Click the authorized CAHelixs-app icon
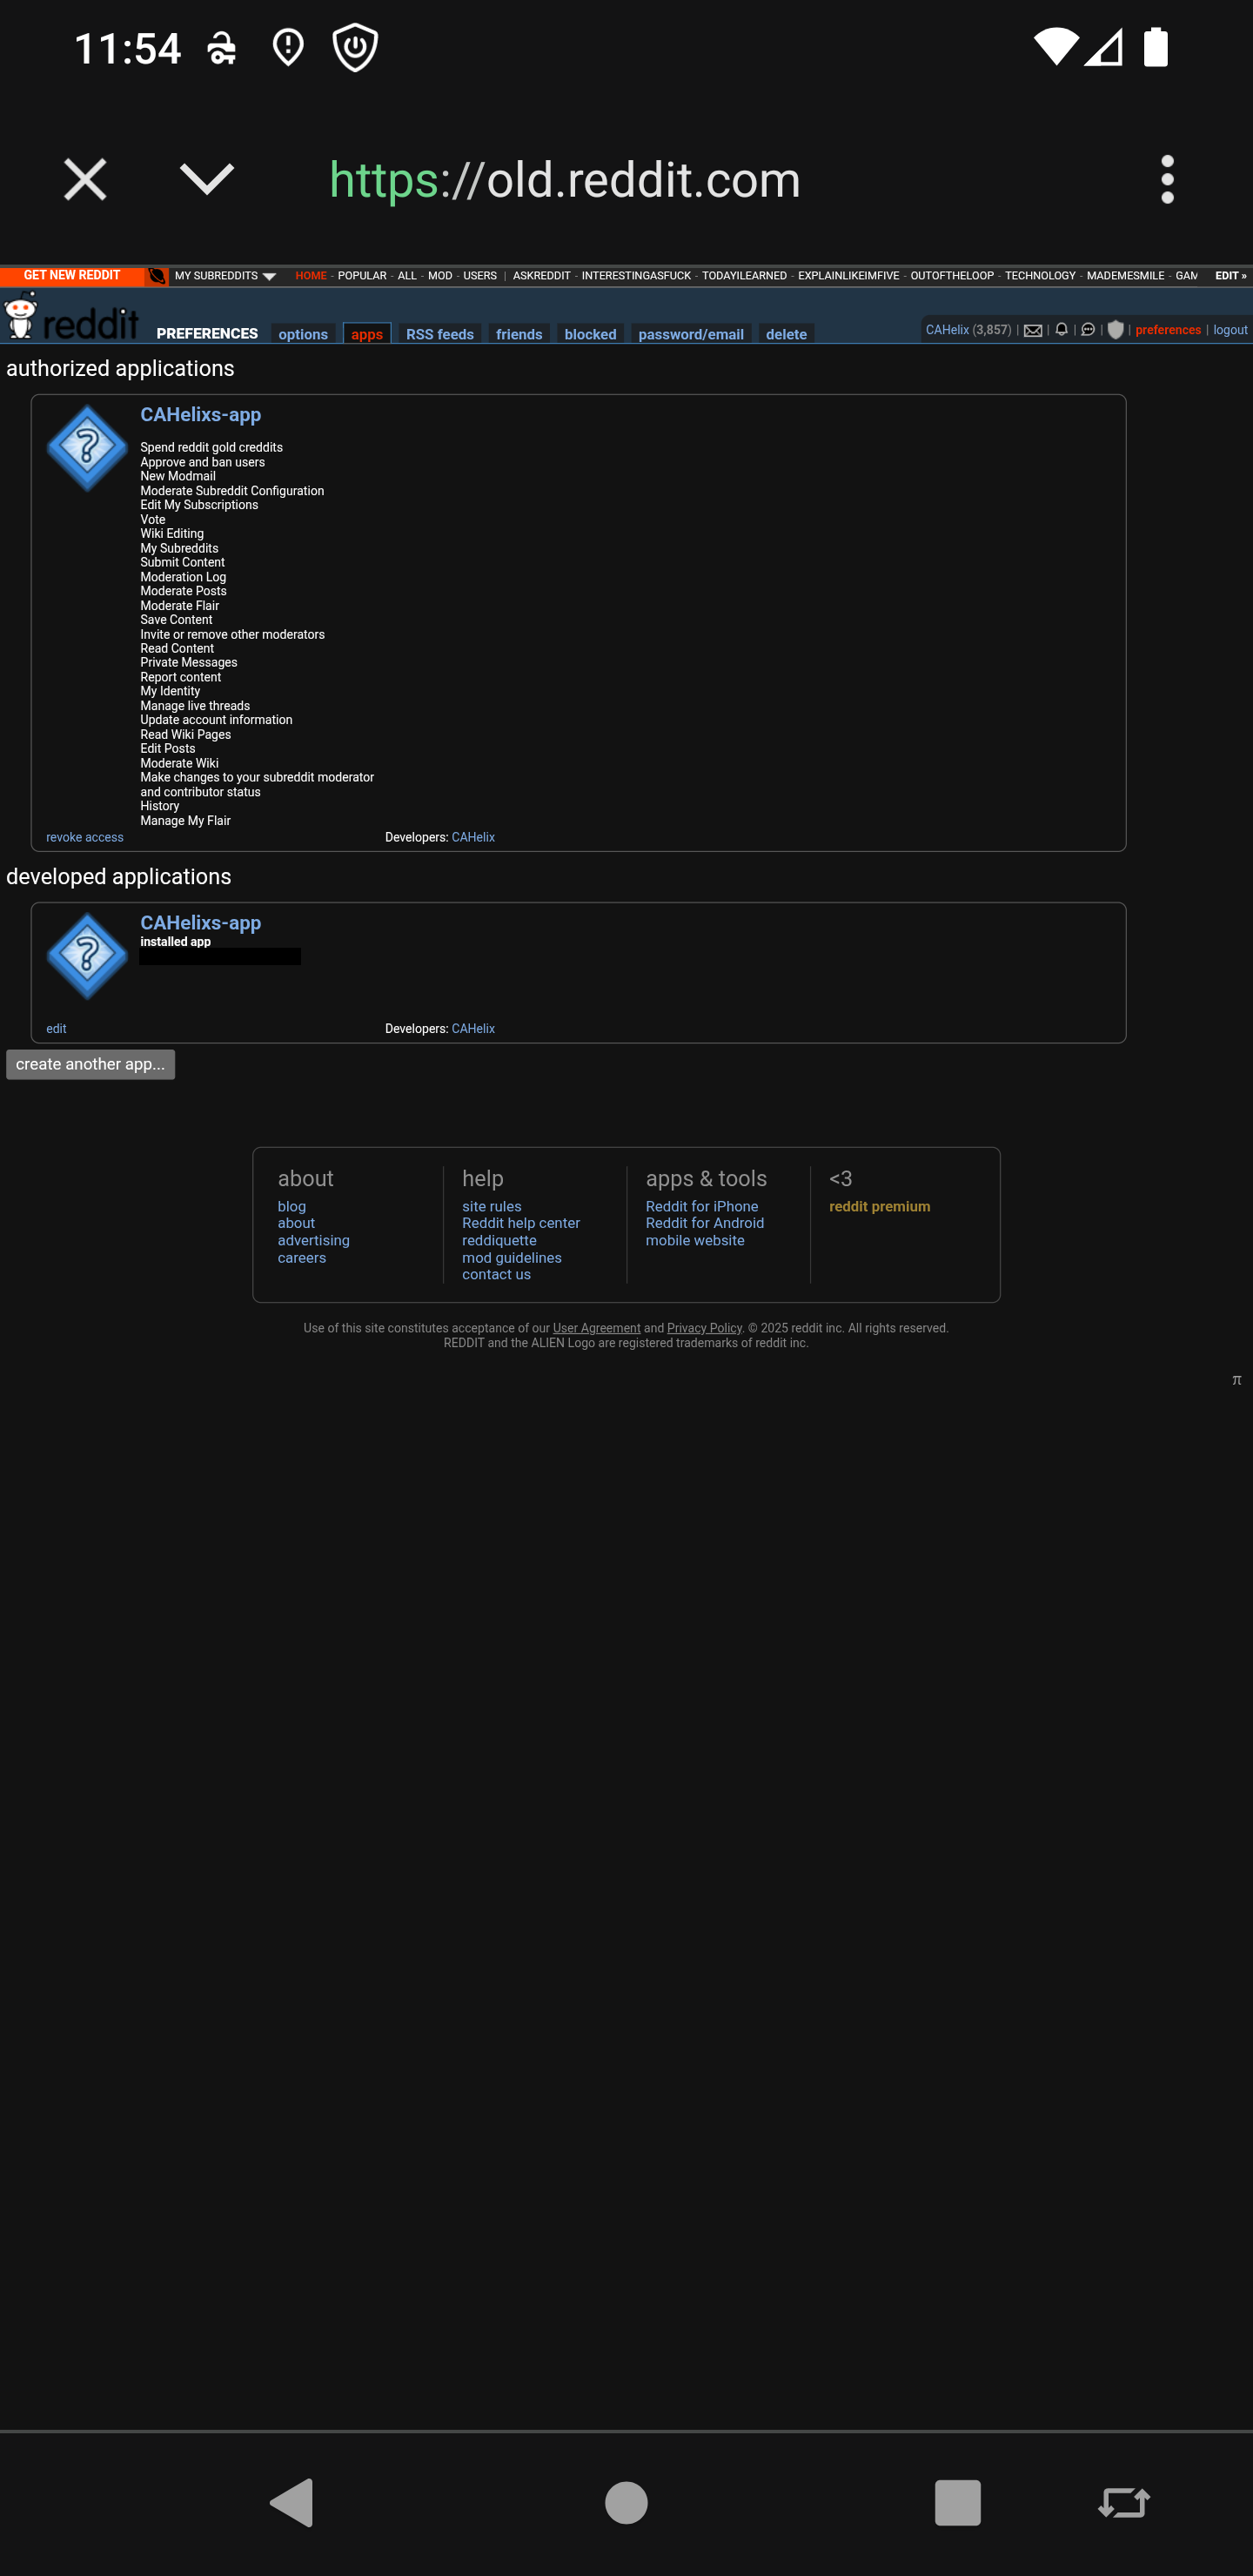Viewport: 1253px width, 2576px height. point(87,448)
